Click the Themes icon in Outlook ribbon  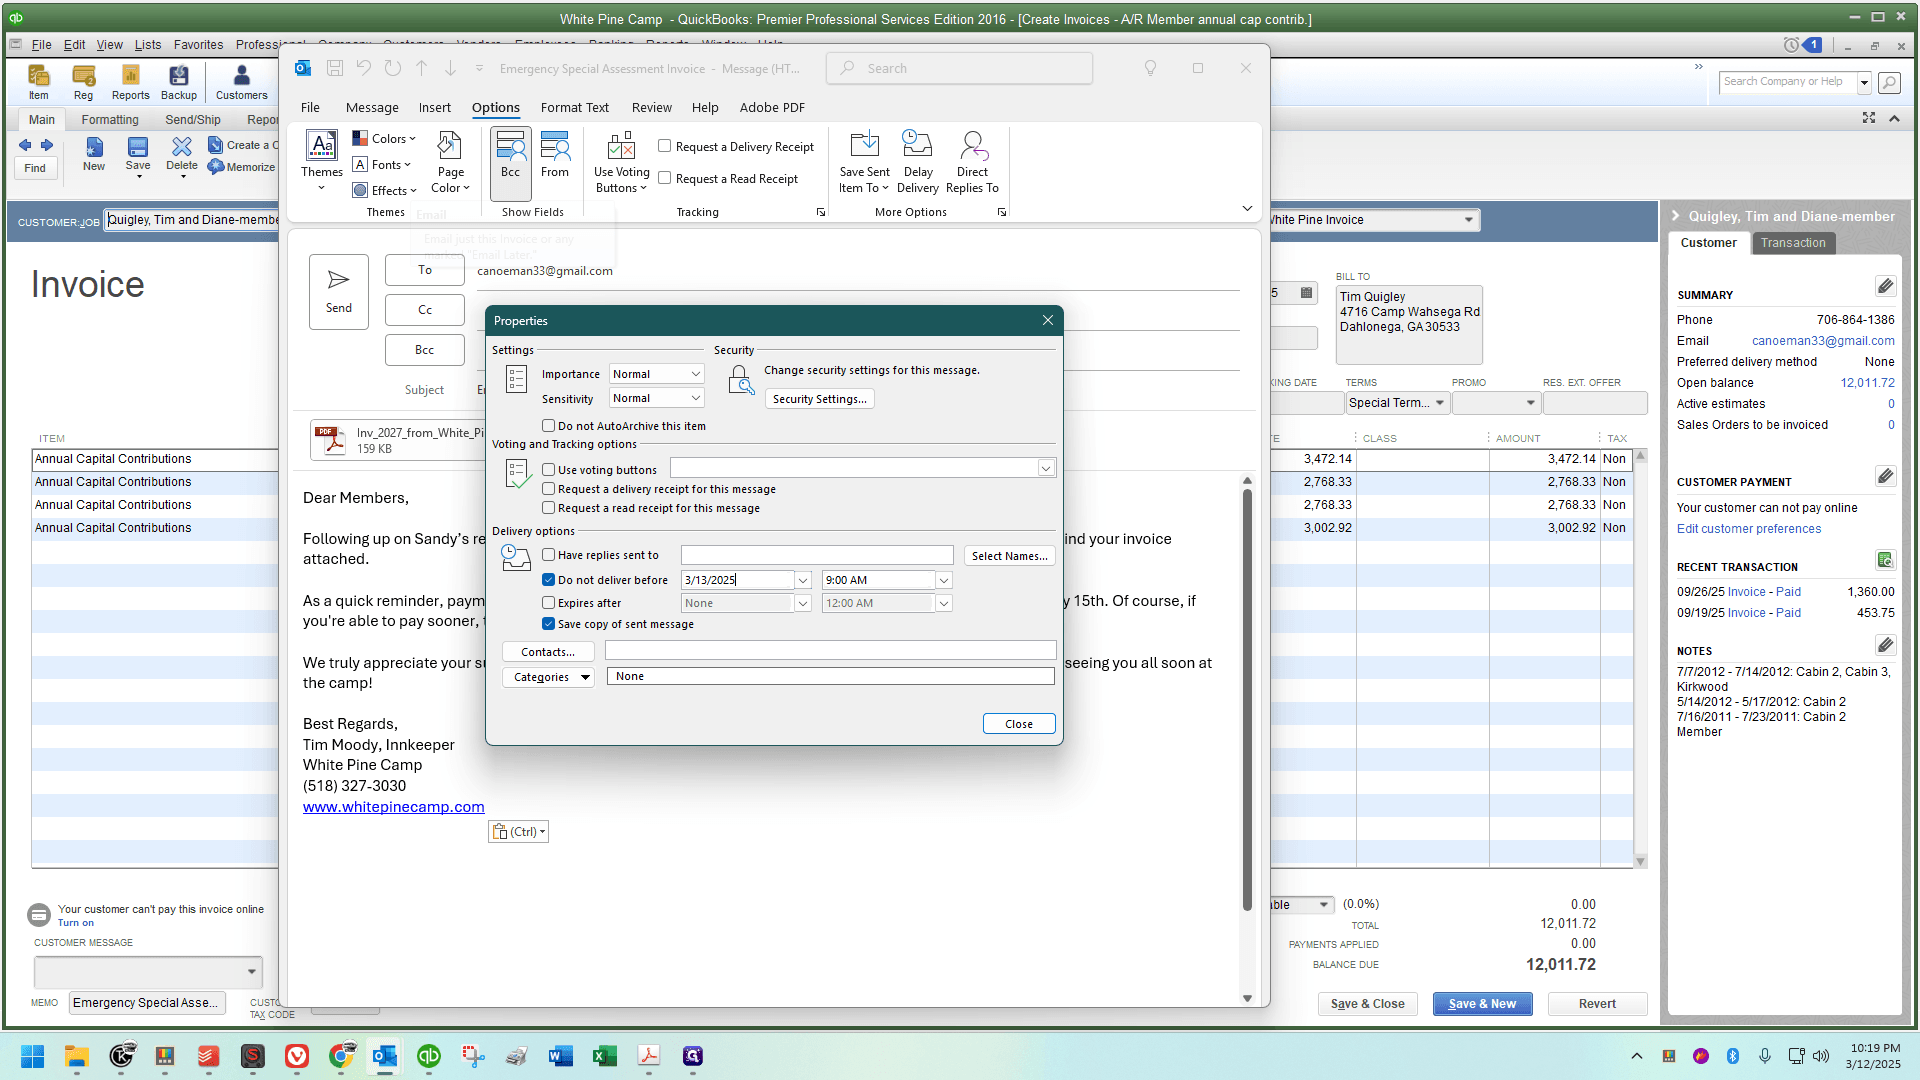tap(322, 160)
